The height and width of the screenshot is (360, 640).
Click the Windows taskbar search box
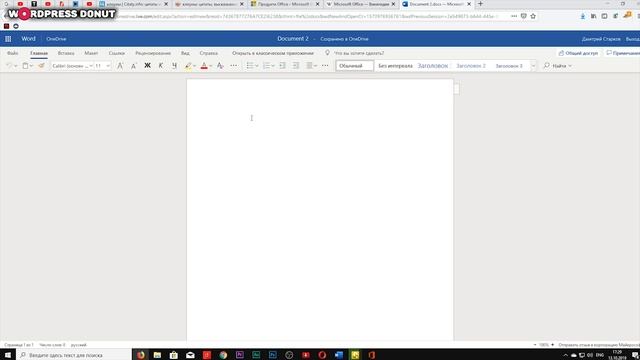pyautogui.click(x=74, y=355)
